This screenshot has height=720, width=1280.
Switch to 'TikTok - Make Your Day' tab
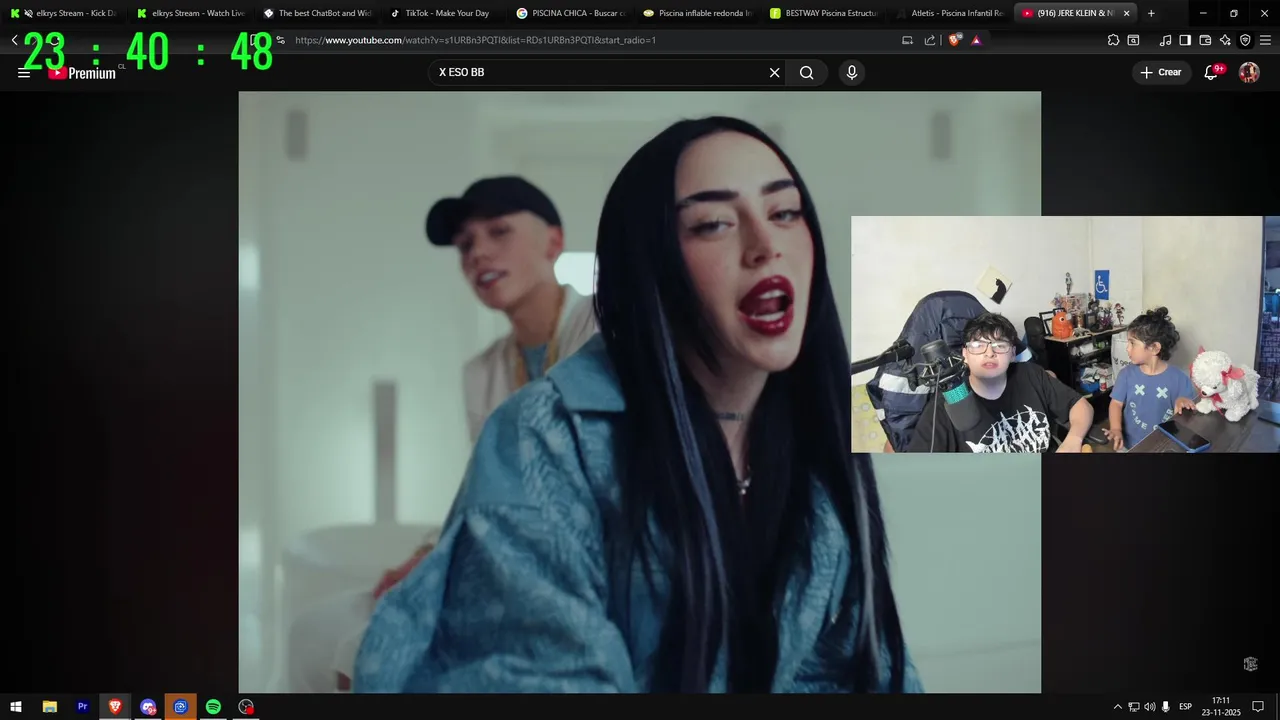444,13
